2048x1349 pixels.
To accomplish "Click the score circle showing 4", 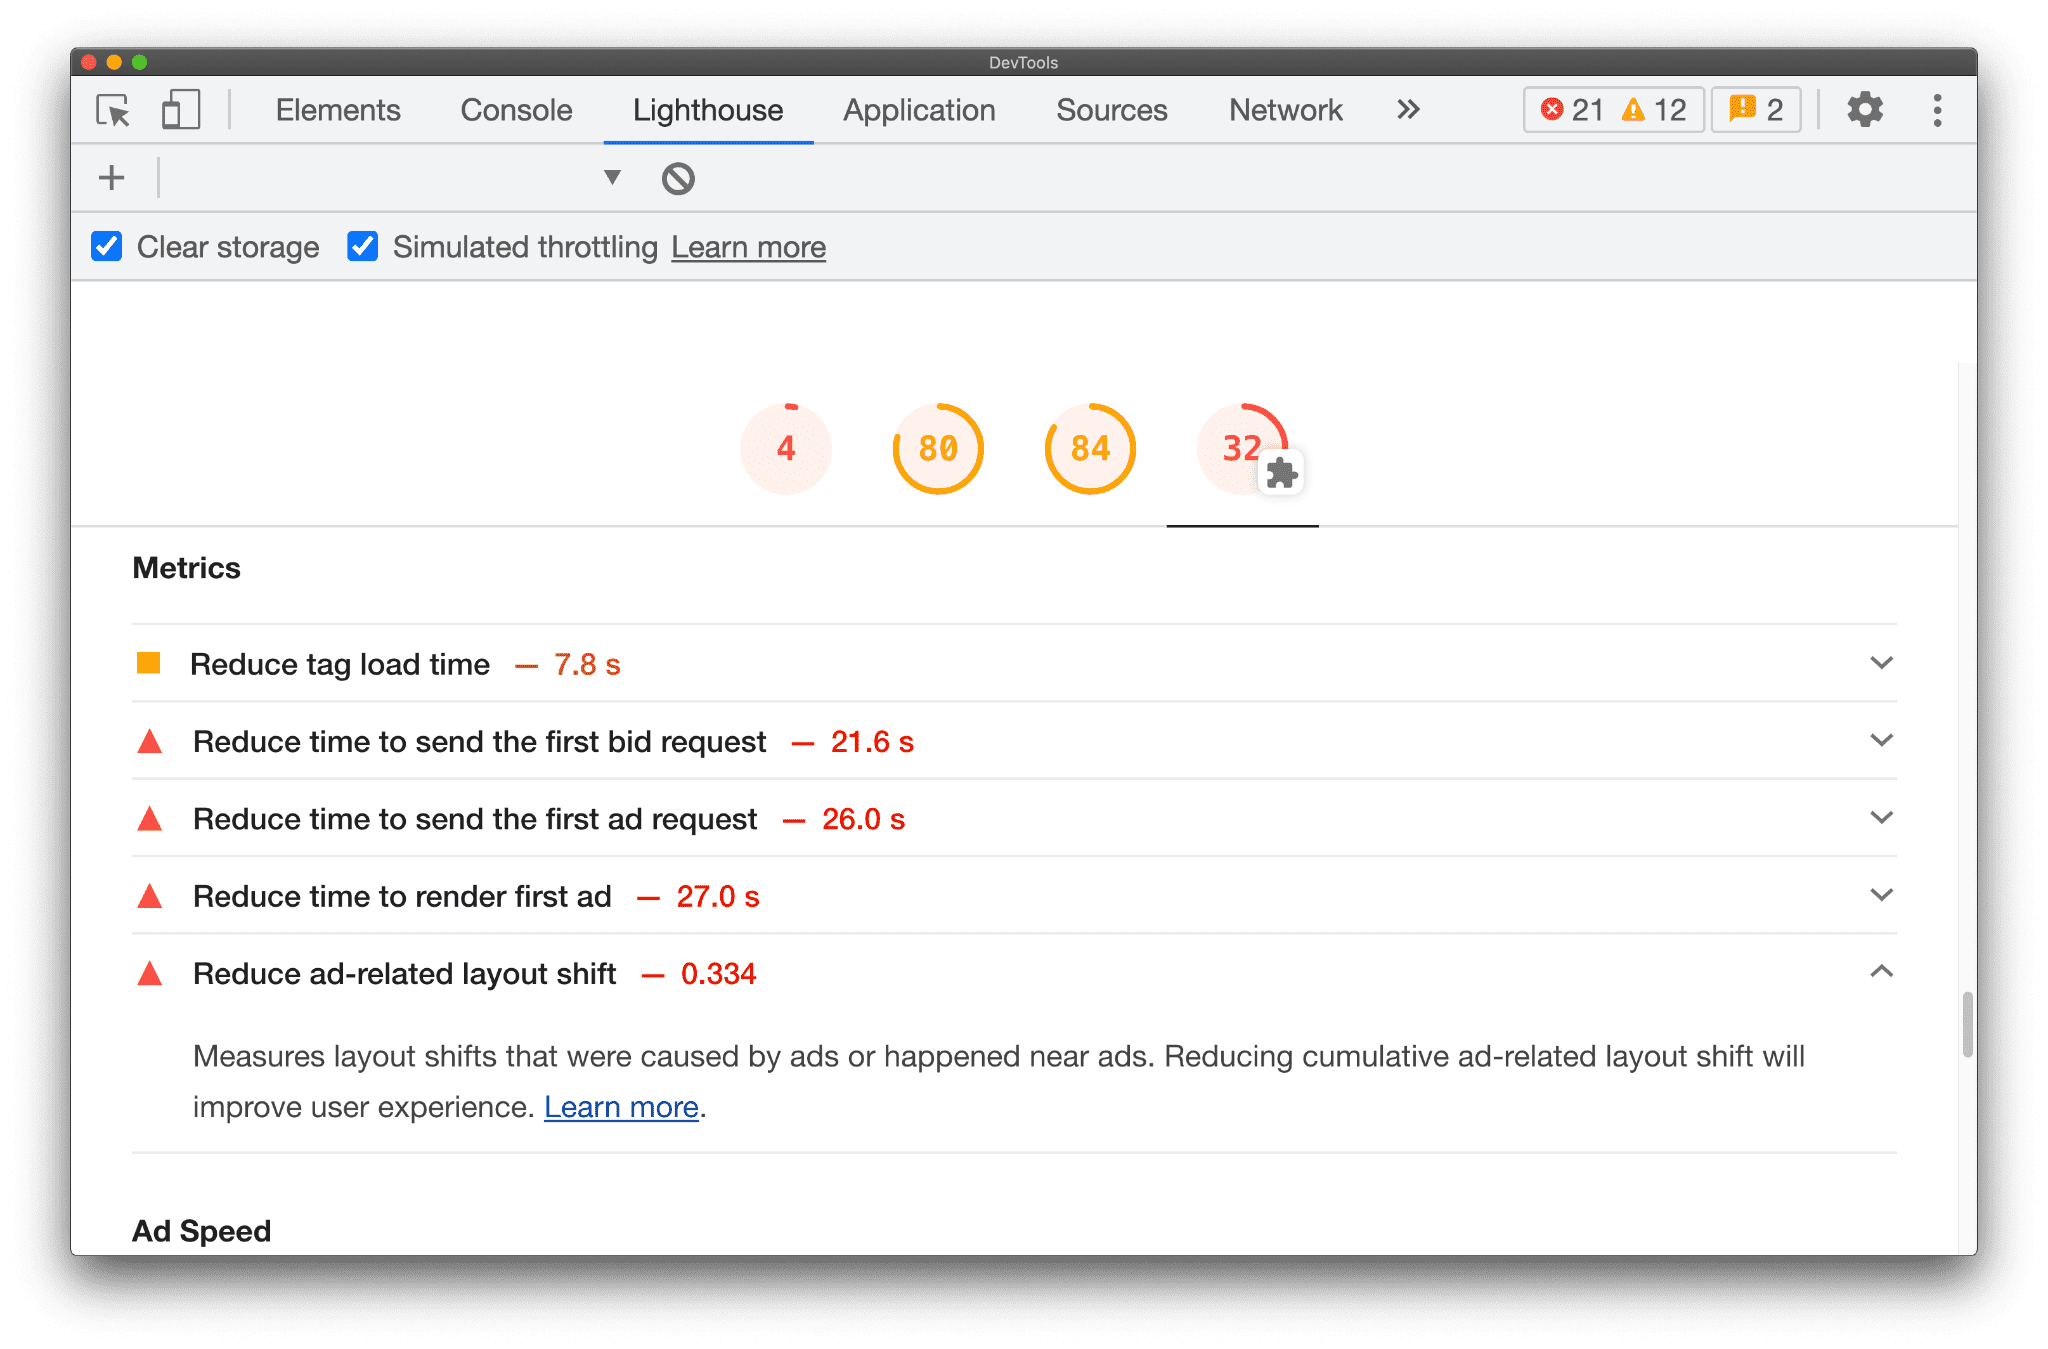I will 785,447.
